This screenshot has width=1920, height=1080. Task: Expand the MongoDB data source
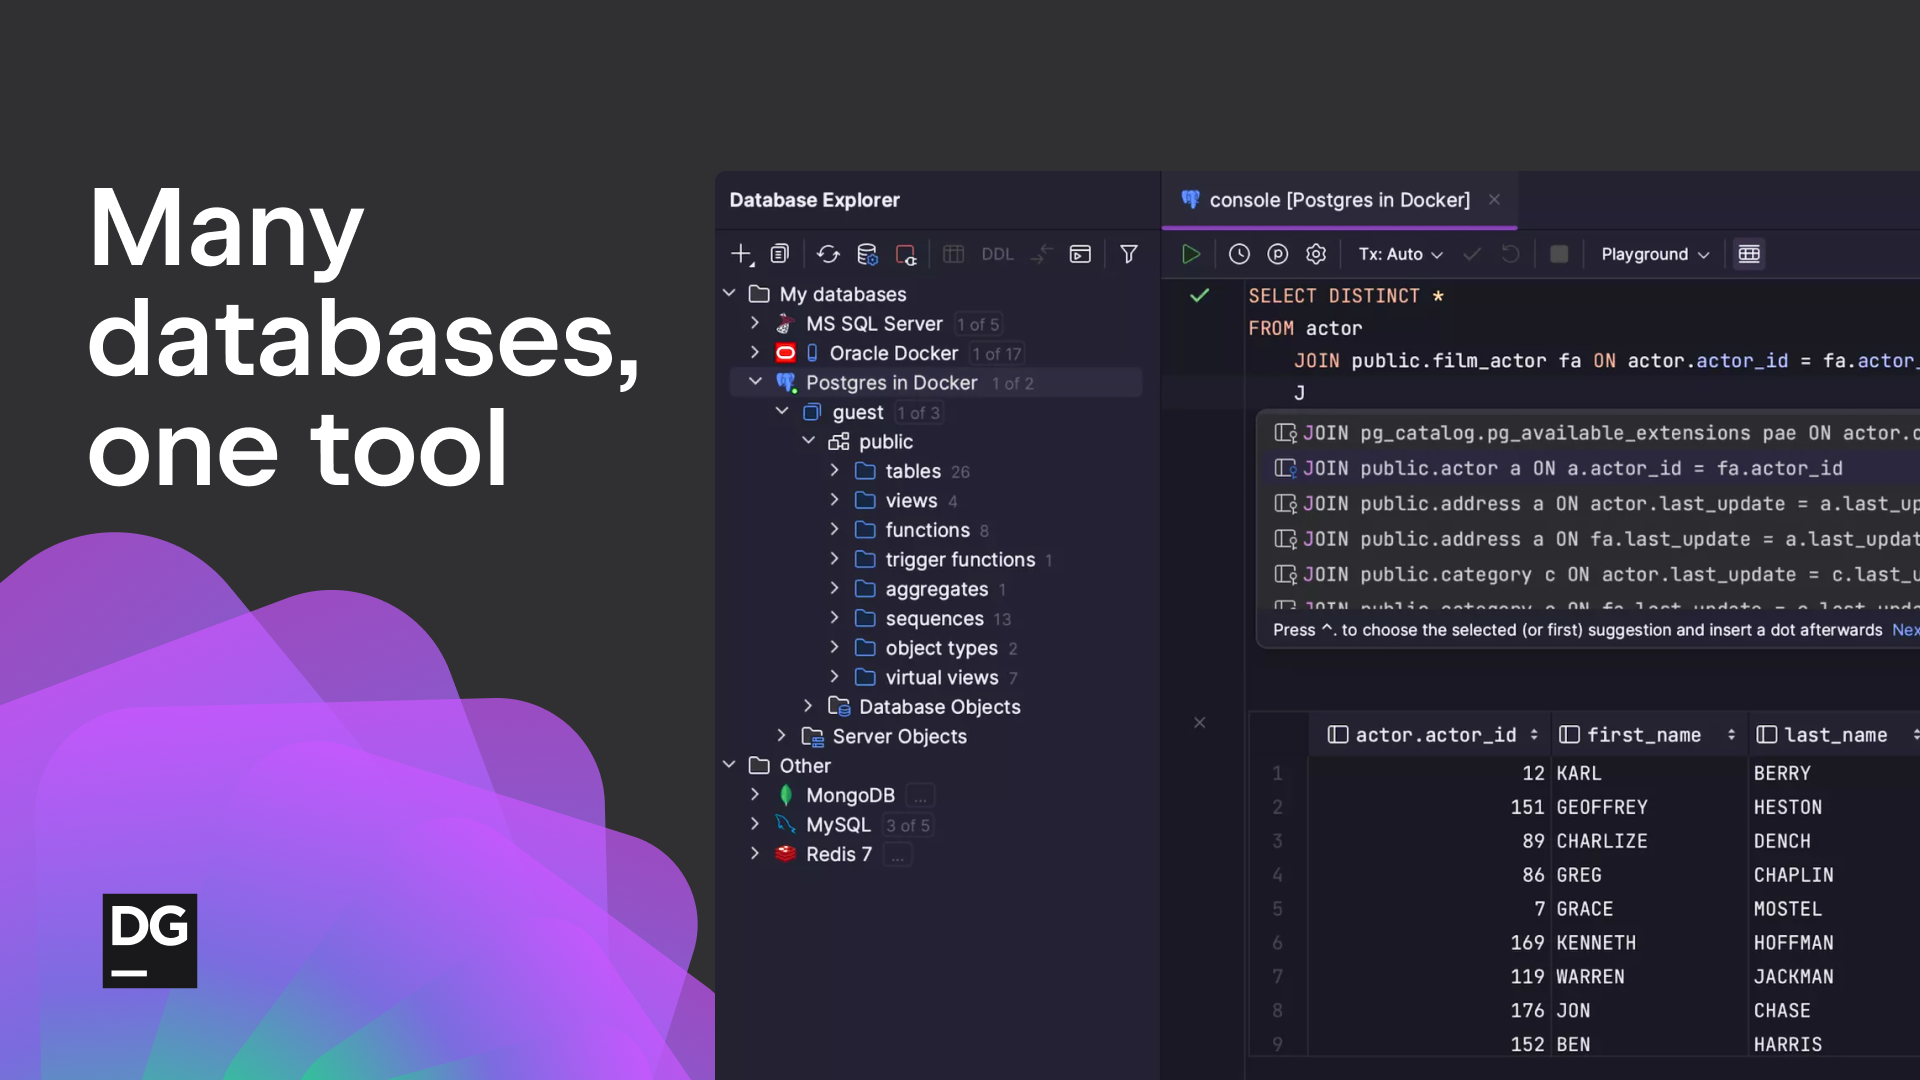(756, 795)
